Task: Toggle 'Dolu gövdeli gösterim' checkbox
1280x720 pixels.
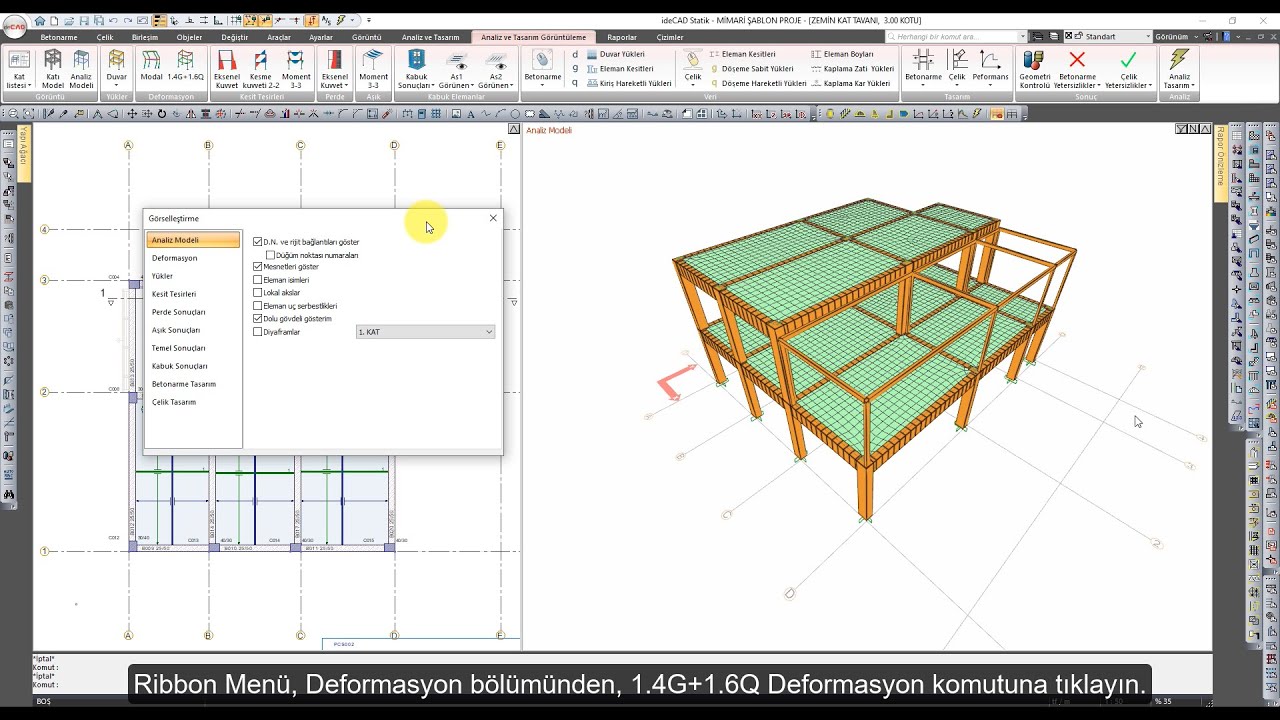Action: click(258, 319)
